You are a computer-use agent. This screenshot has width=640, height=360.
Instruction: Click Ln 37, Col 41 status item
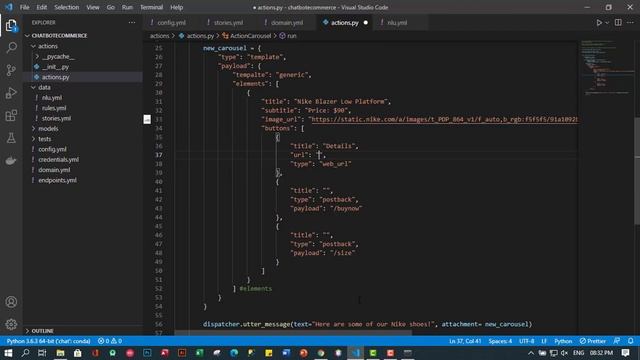coord(465,341)
